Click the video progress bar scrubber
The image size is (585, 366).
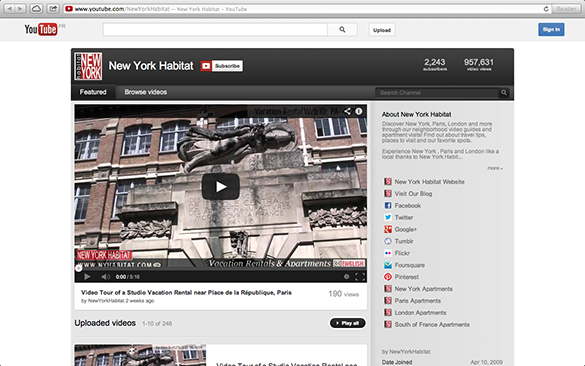click(x=78, y=268)
